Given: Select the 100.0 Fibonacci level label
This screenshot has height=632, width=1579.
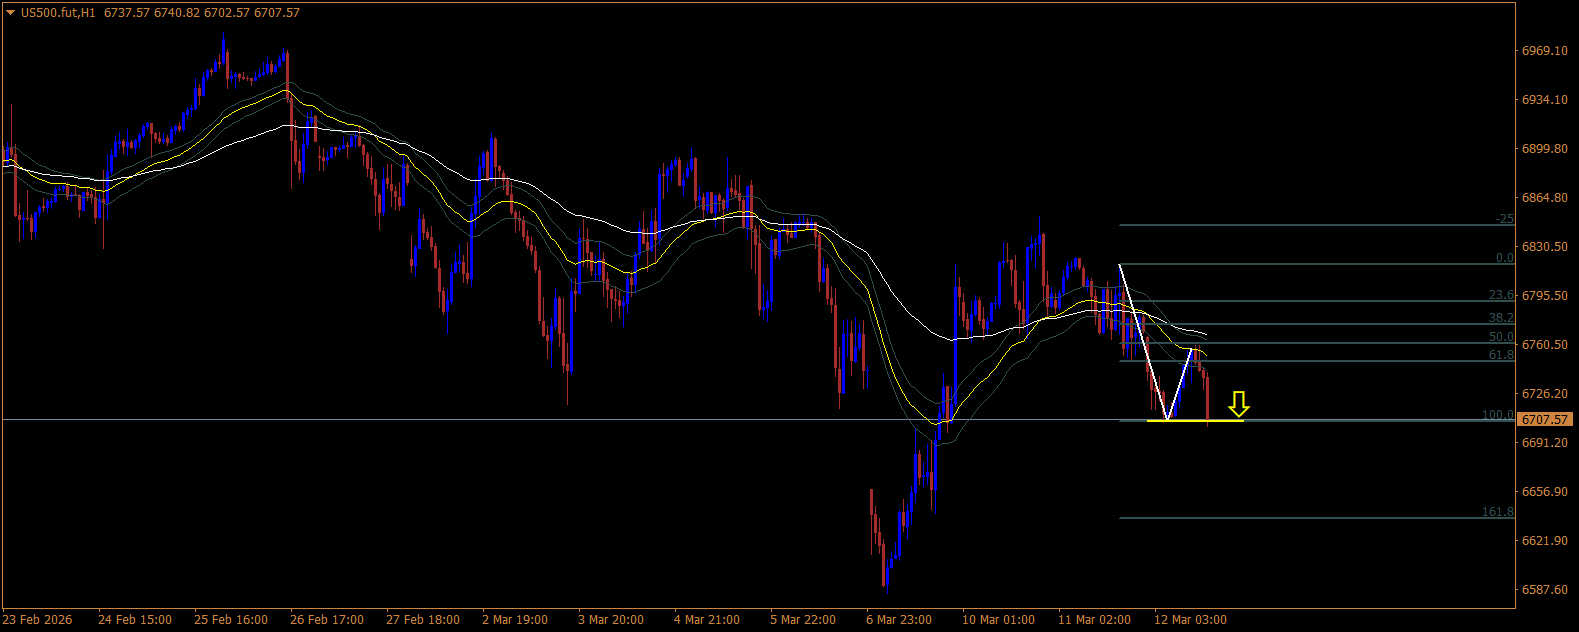Looking at the screenshot, I should (x=1497, y=415).
